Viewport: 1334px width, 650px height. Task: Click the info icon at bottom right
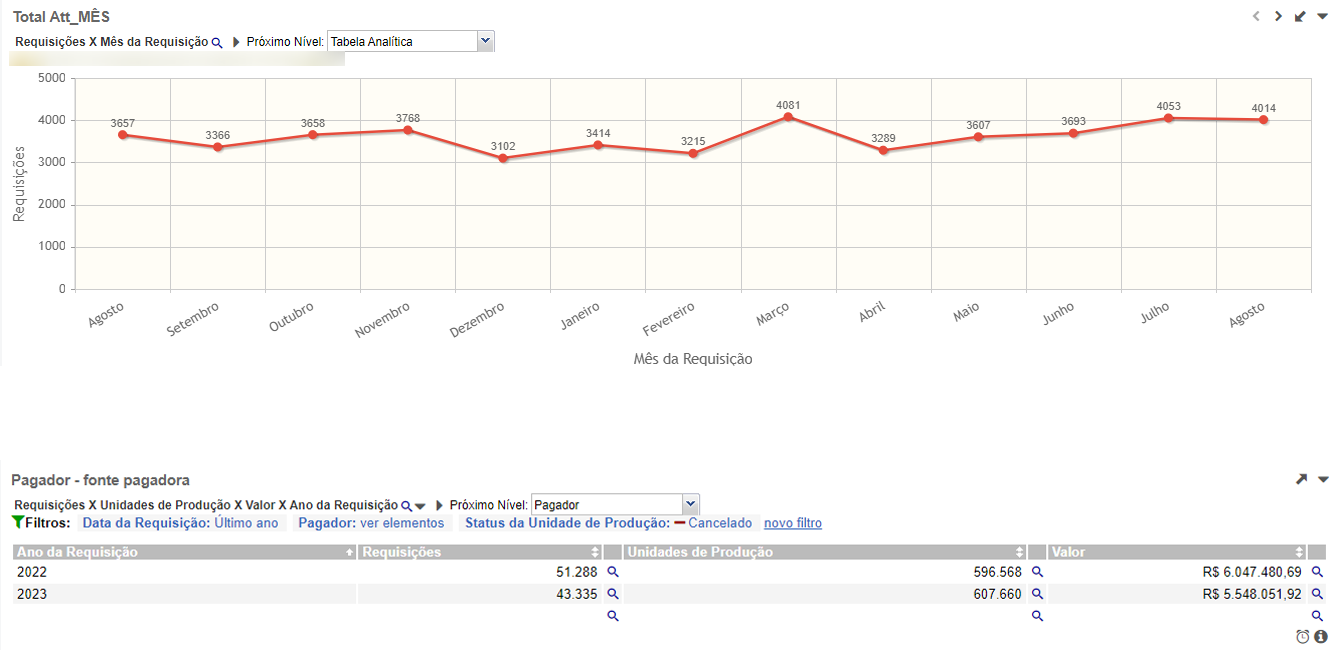pos(1321,637)
